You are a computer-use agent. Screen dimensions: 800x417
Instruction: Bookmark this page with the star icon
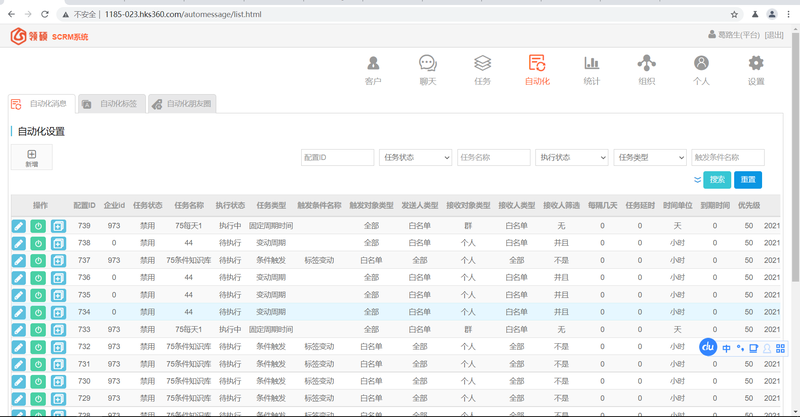734,14
